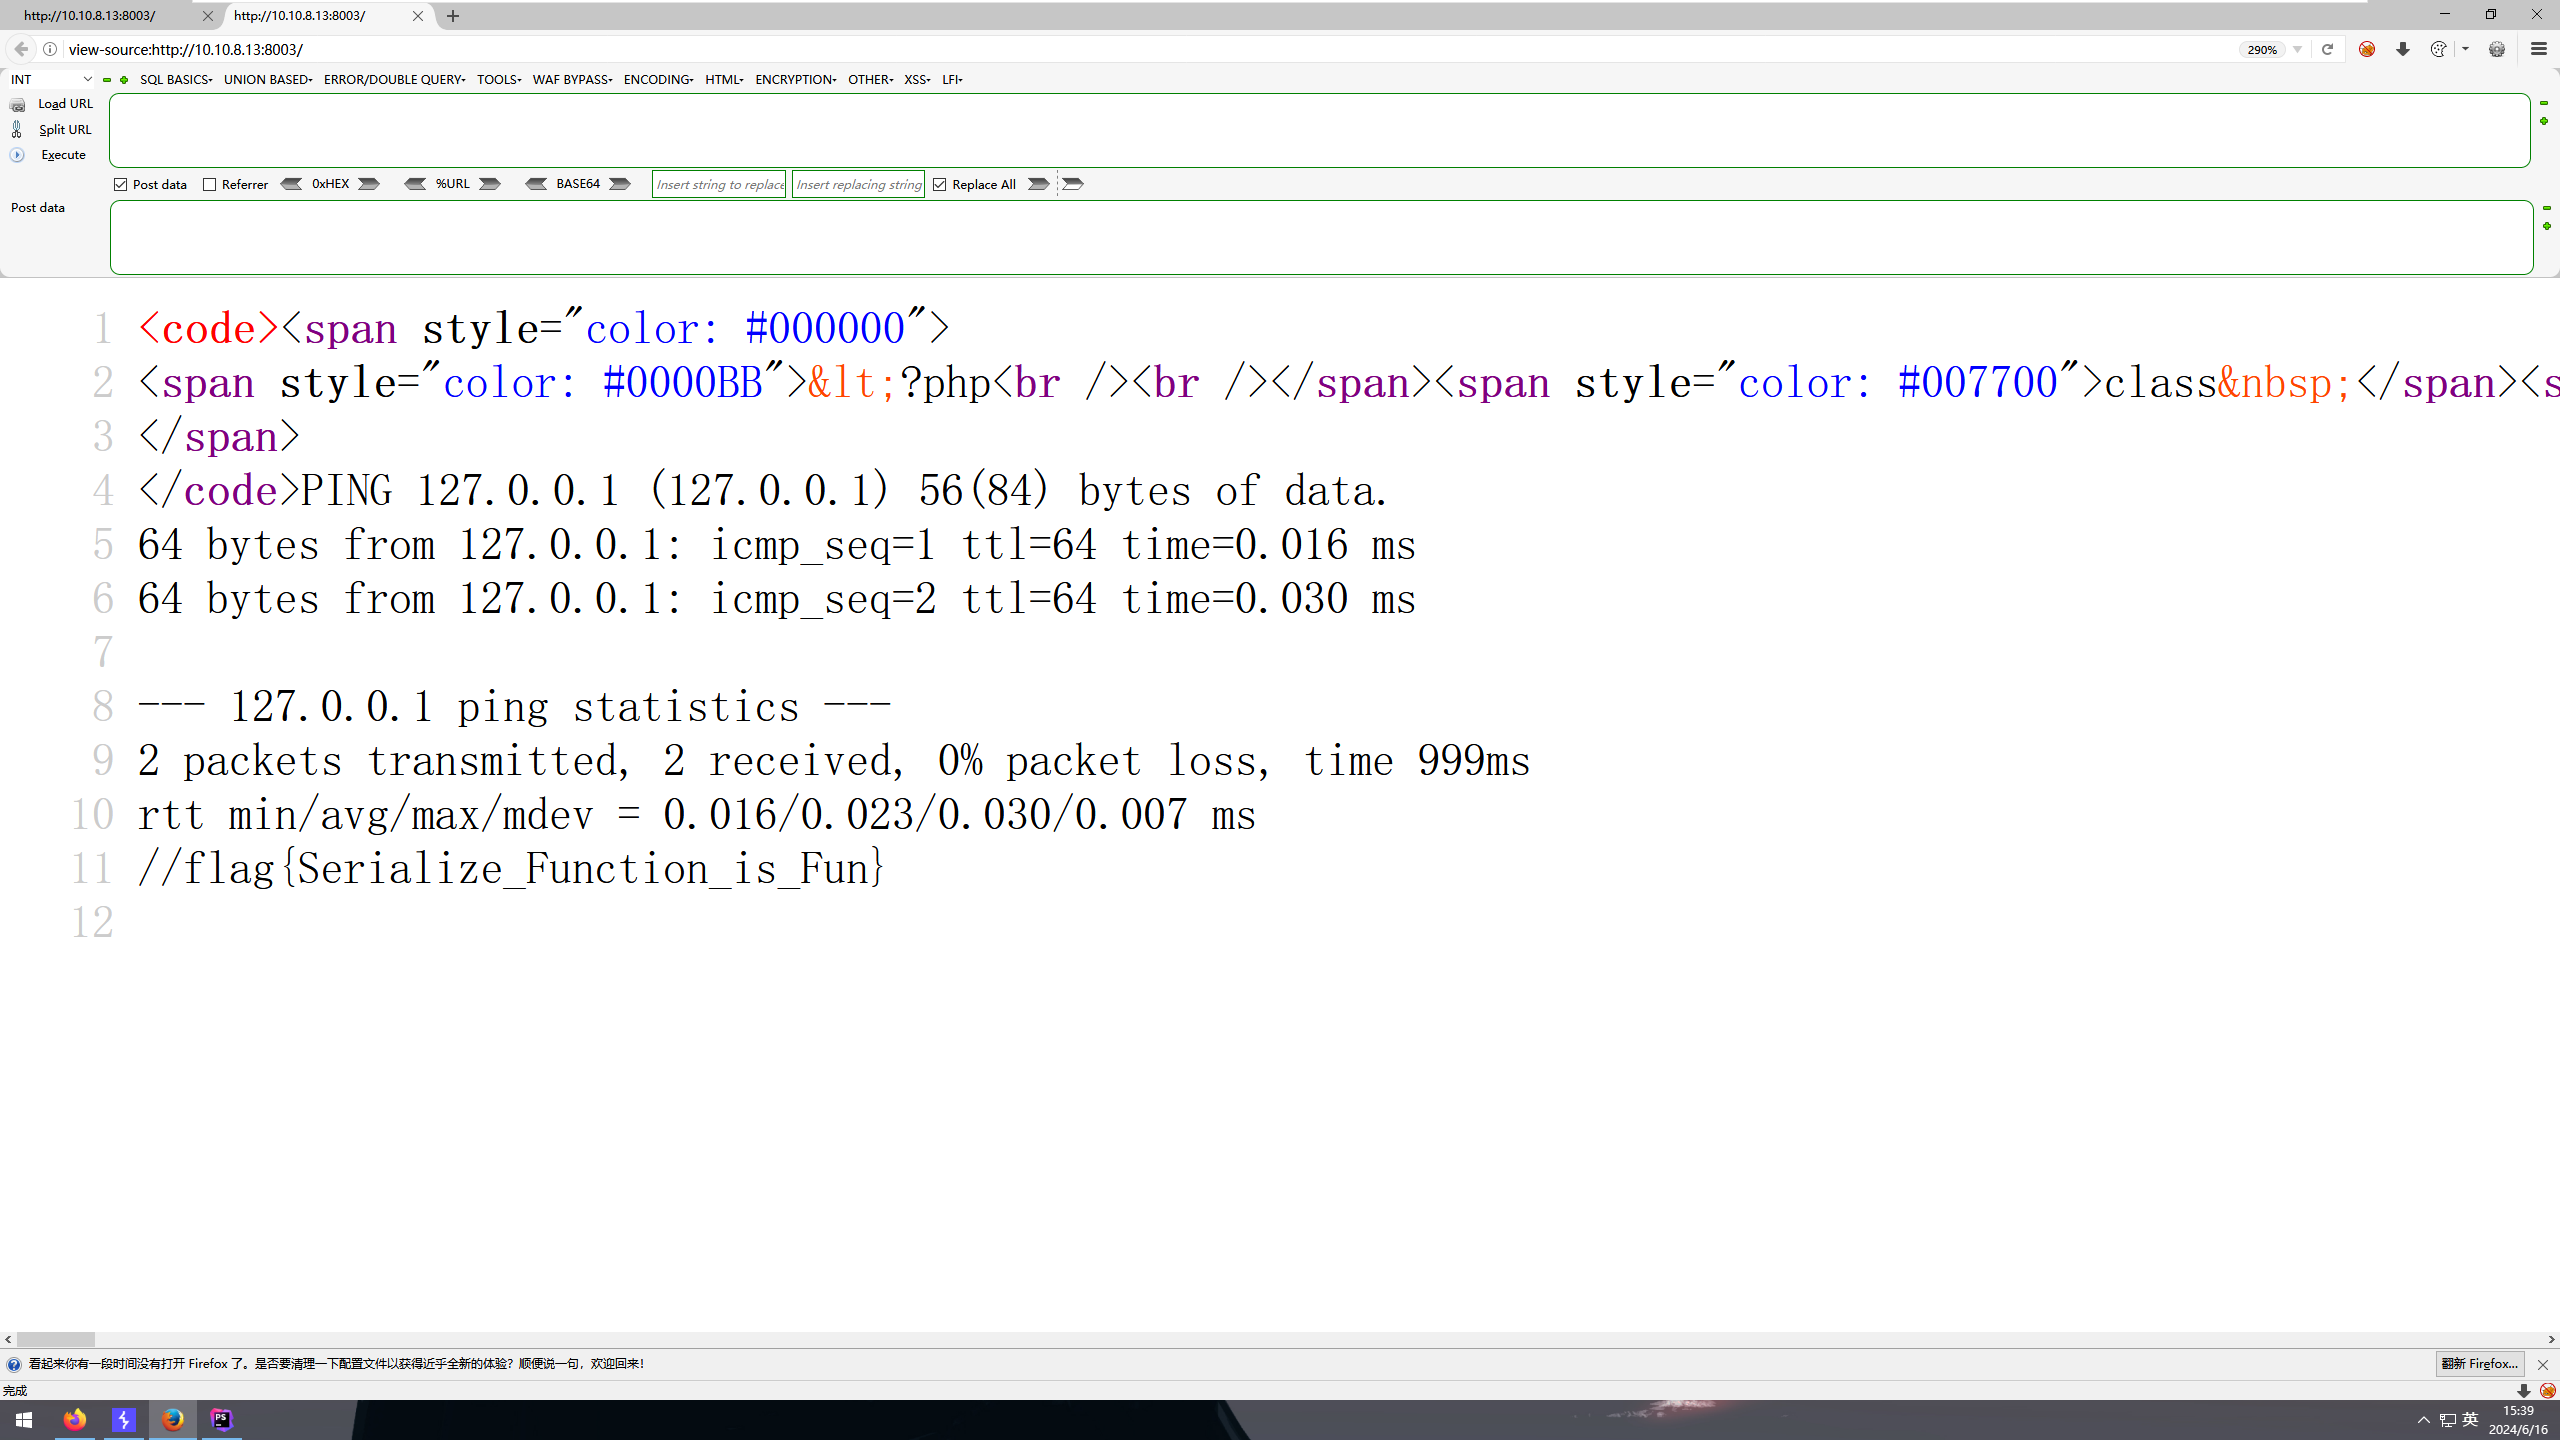Open the Firefox hamburger menu
Screen dimensions: 2560x1440
(2538, 49)
